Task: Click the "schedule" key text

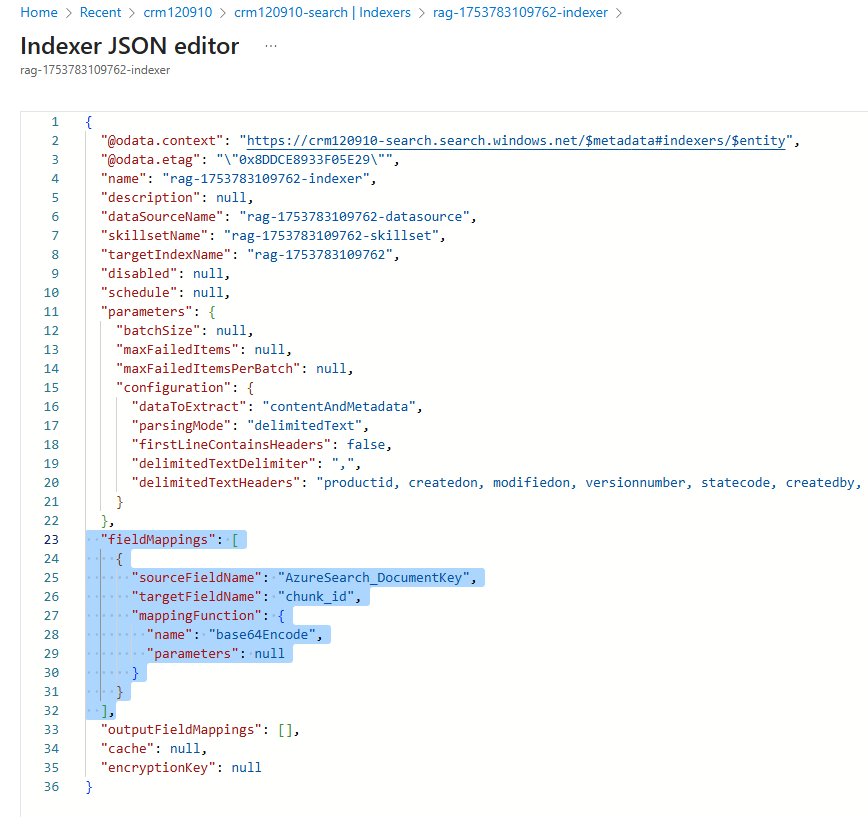Action: [138, 292]
